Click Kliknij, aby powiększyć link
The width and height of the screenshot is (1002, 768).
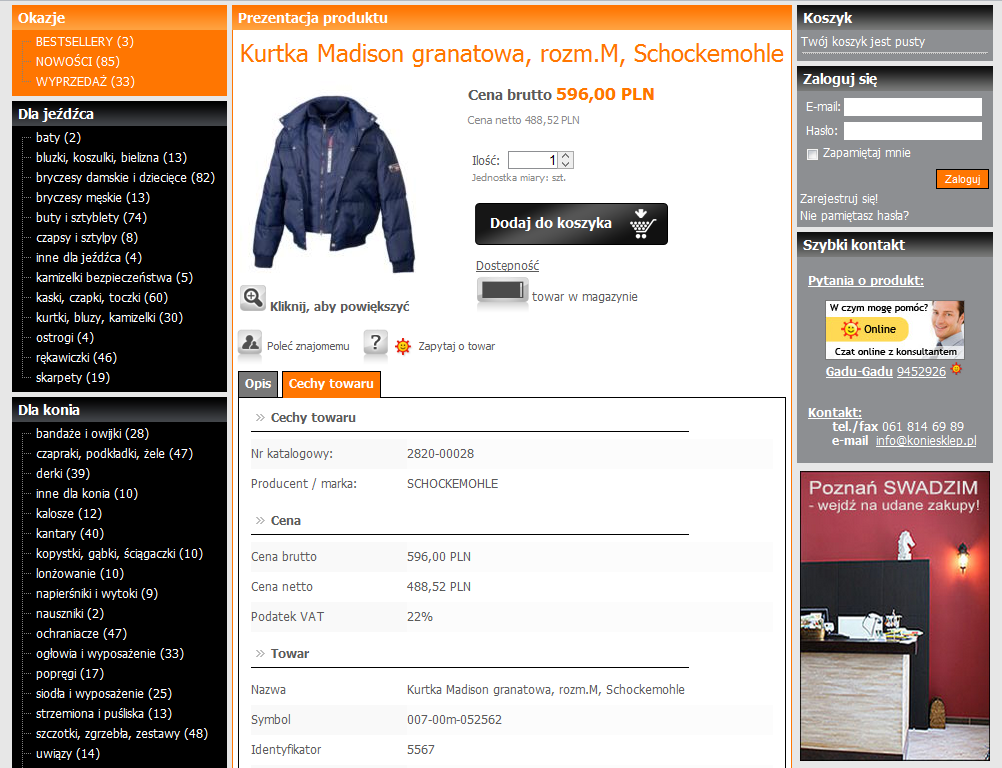tap(339, 307)
